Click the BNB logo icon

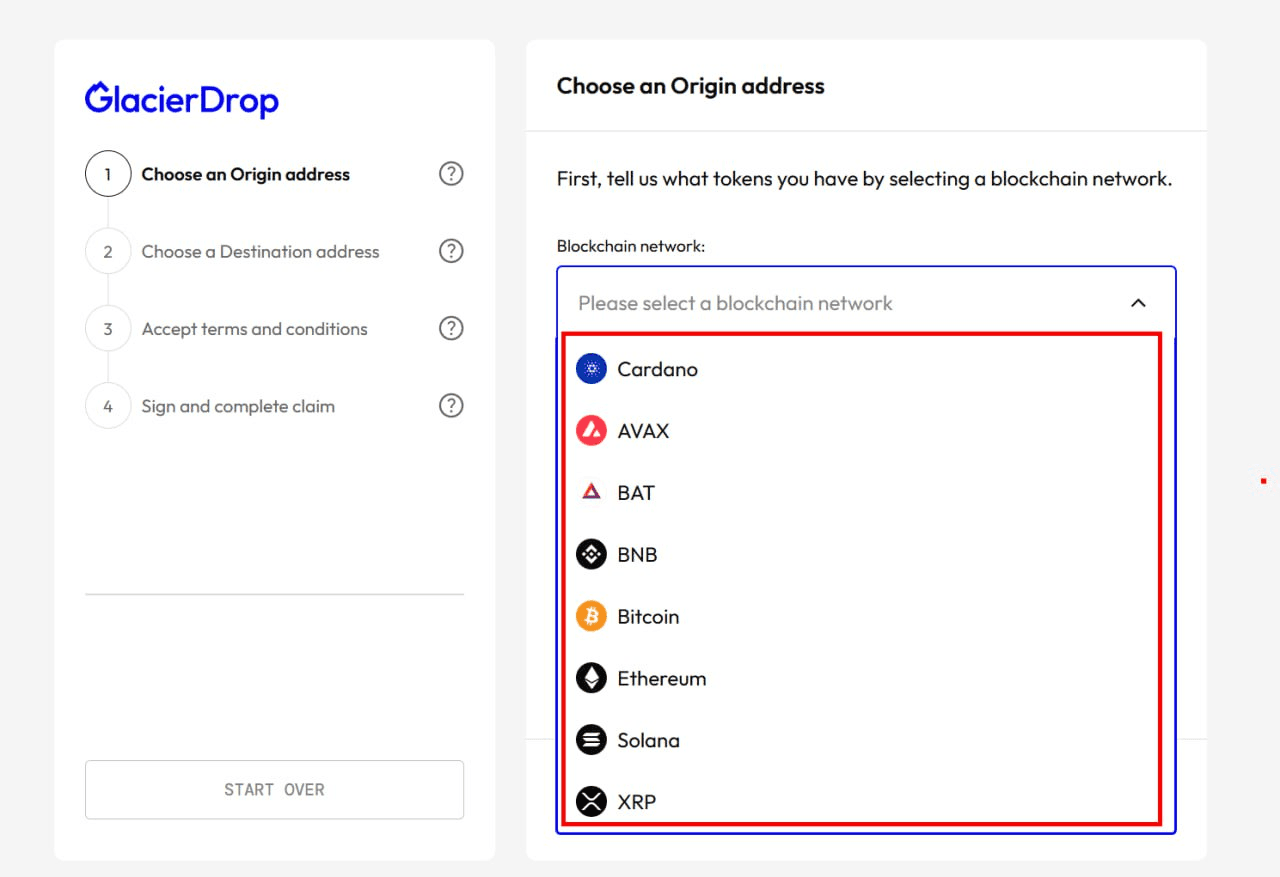point(591,554)
